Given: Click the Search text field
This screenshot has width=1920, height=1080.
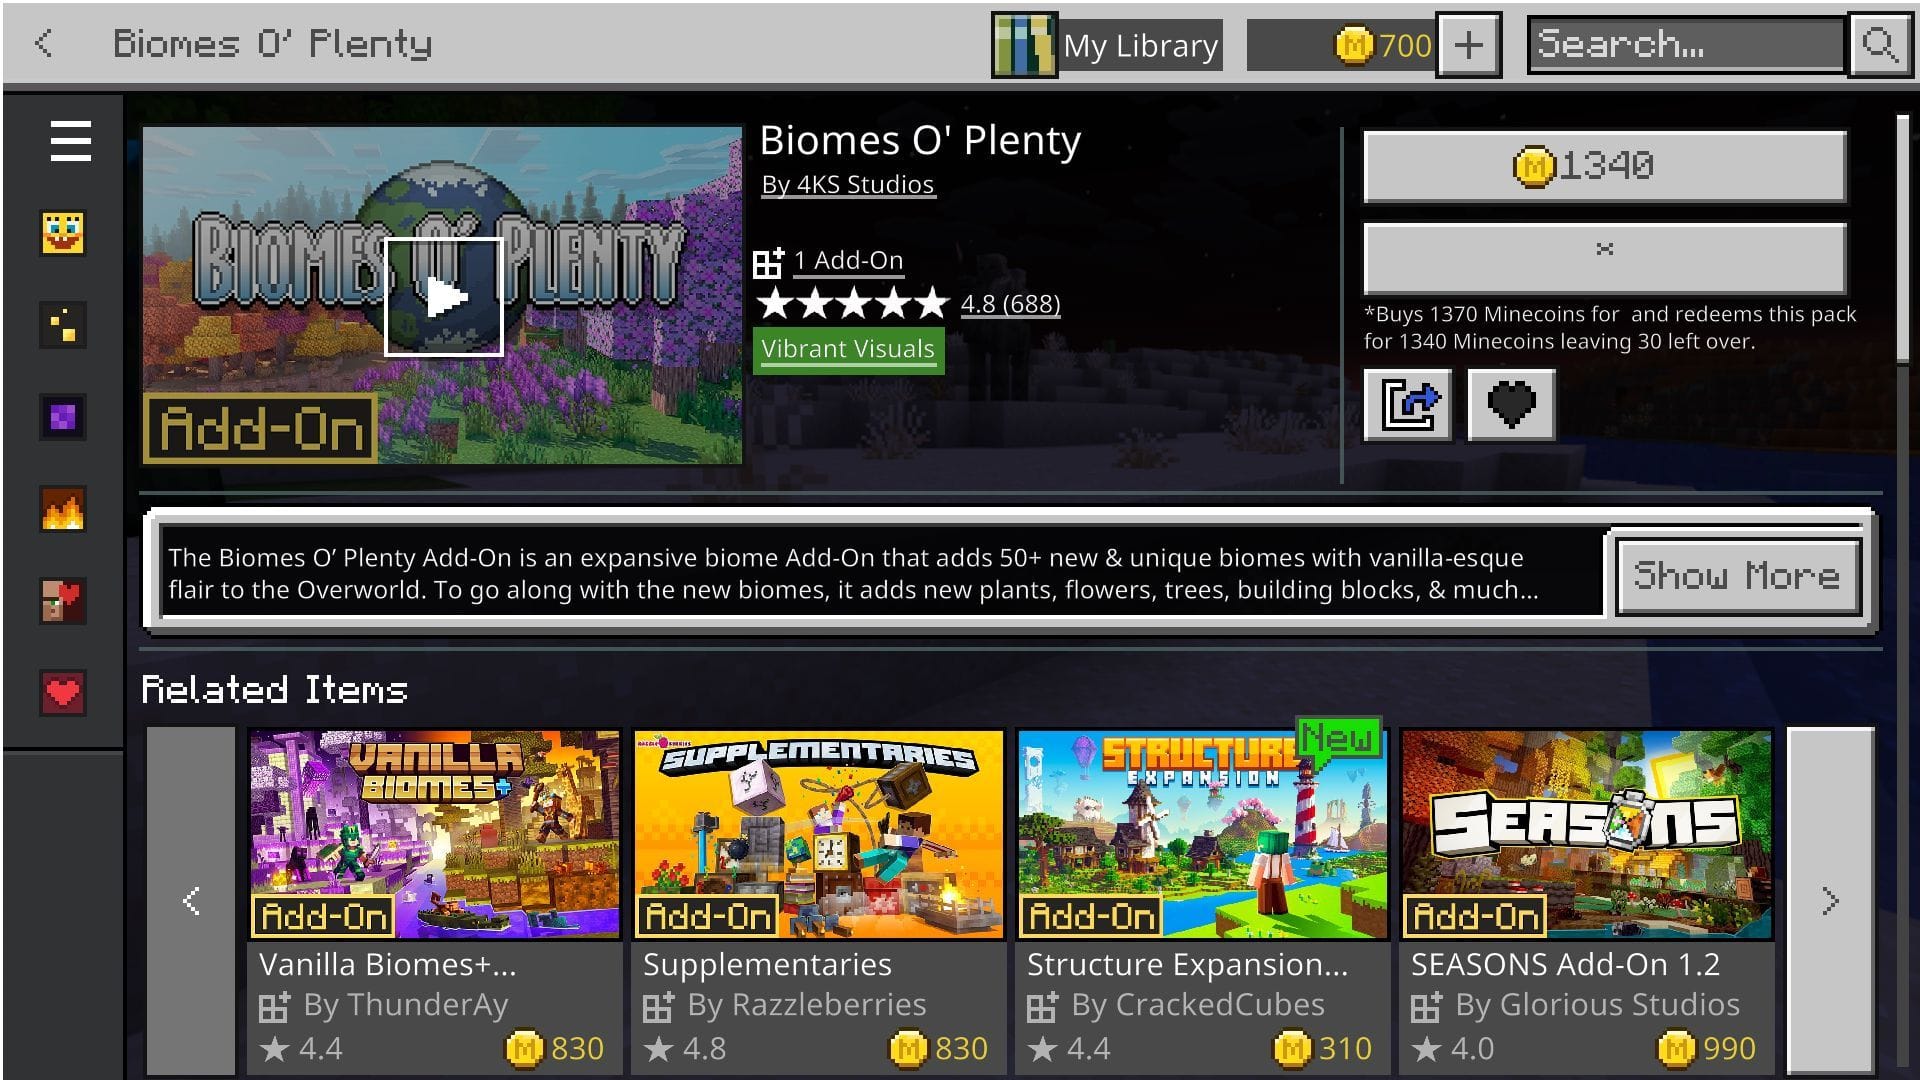Looking at the screenshot, I should [x=1686, y=45].
